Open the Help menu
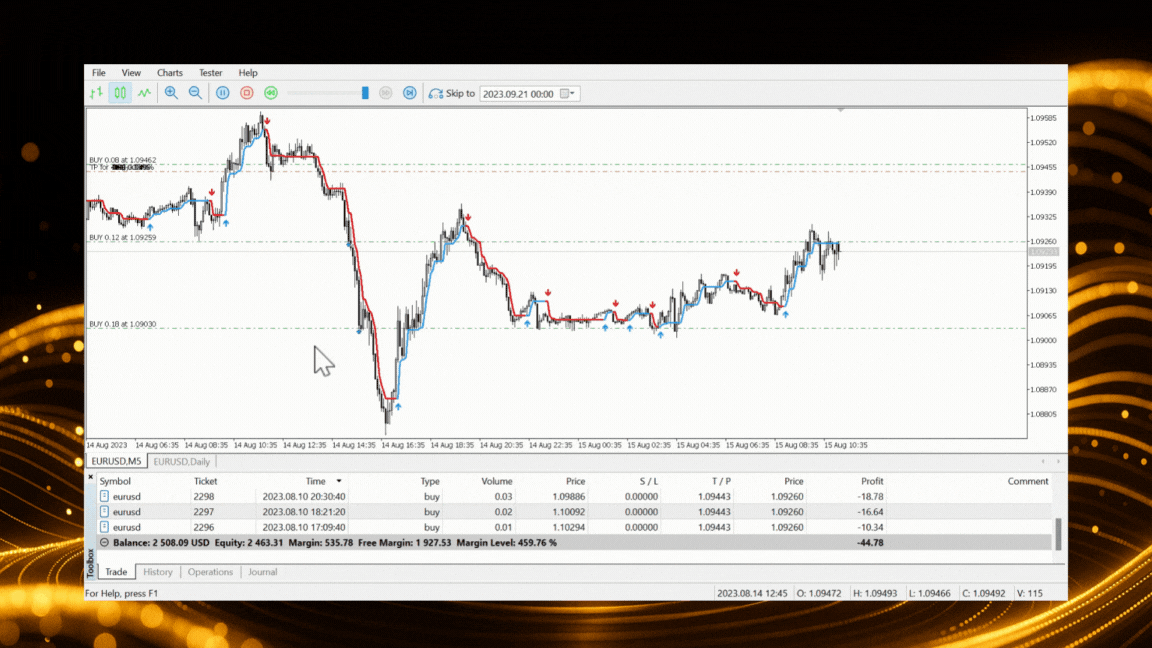Screen dimensions: 1152x648 248,73
